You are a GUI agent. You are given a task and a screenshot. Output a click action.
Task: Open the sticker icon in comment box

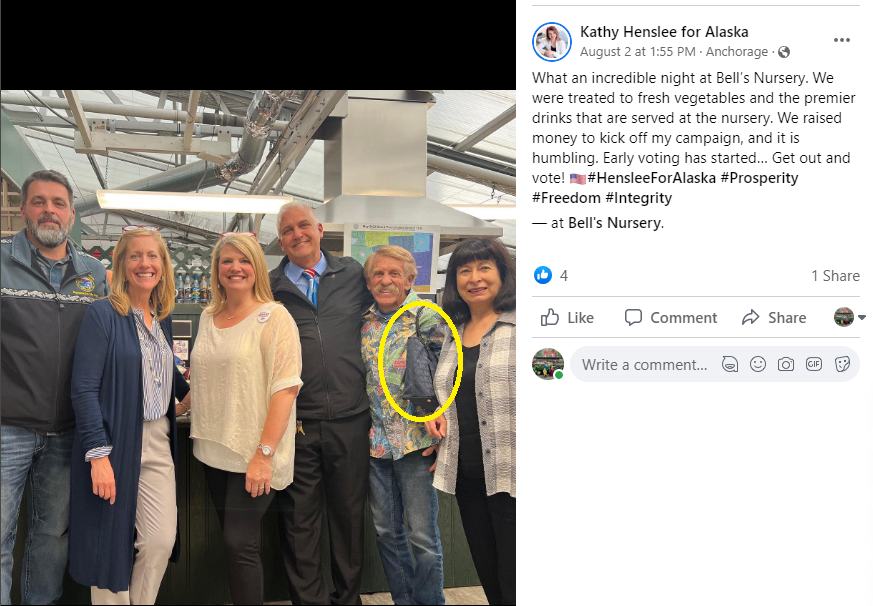[842, 364]
